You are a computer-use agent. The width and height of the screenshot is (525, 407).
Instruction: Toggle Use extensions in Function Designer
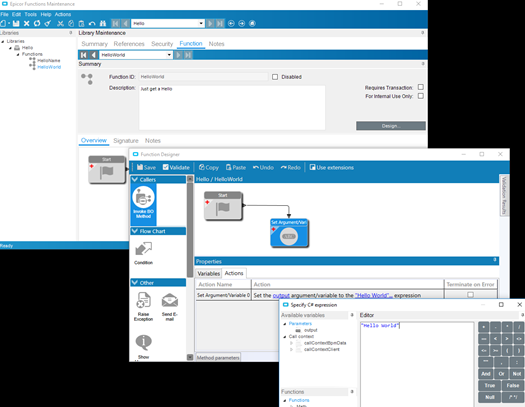point(331,167)
